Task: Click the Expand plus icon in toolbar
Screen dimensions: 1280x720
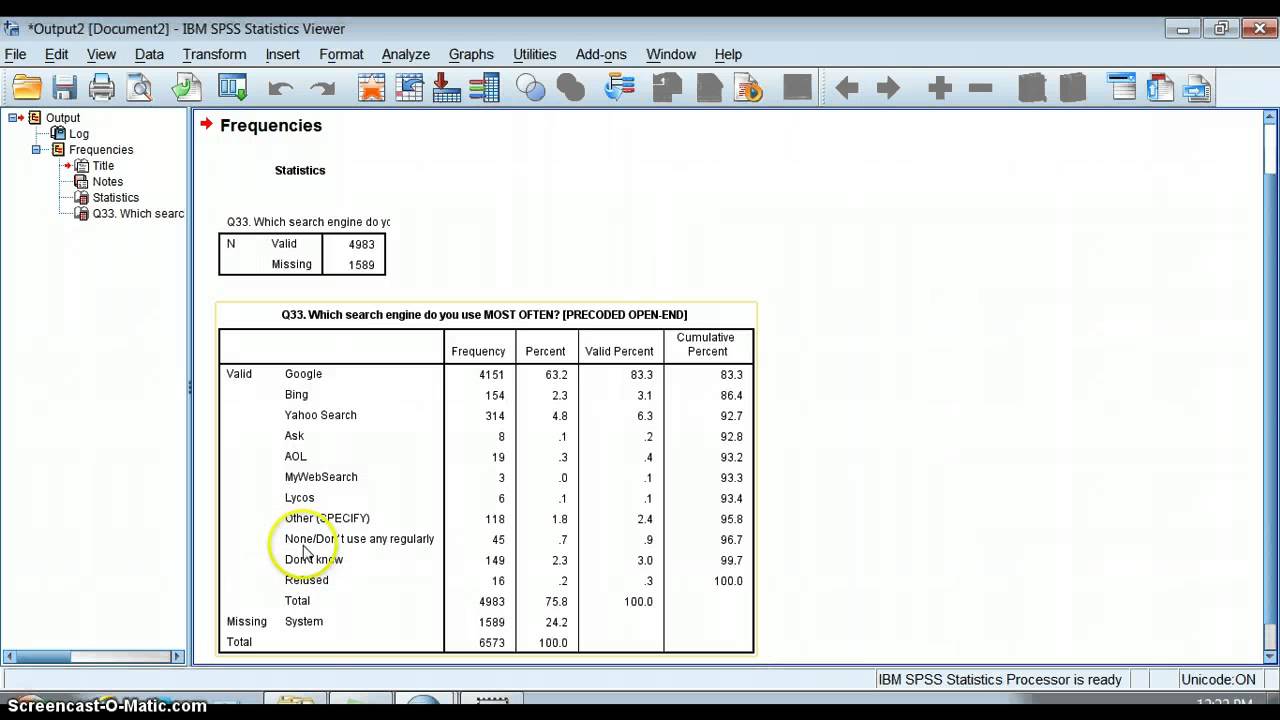Action: click(x=940, y=89)
